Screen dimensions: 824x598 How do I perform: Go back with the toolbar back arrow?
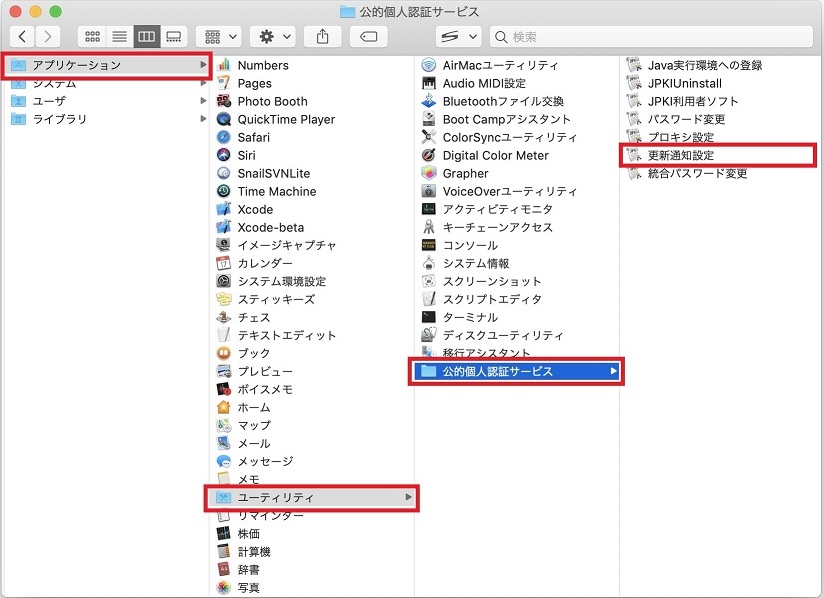(x=22, y=37)
